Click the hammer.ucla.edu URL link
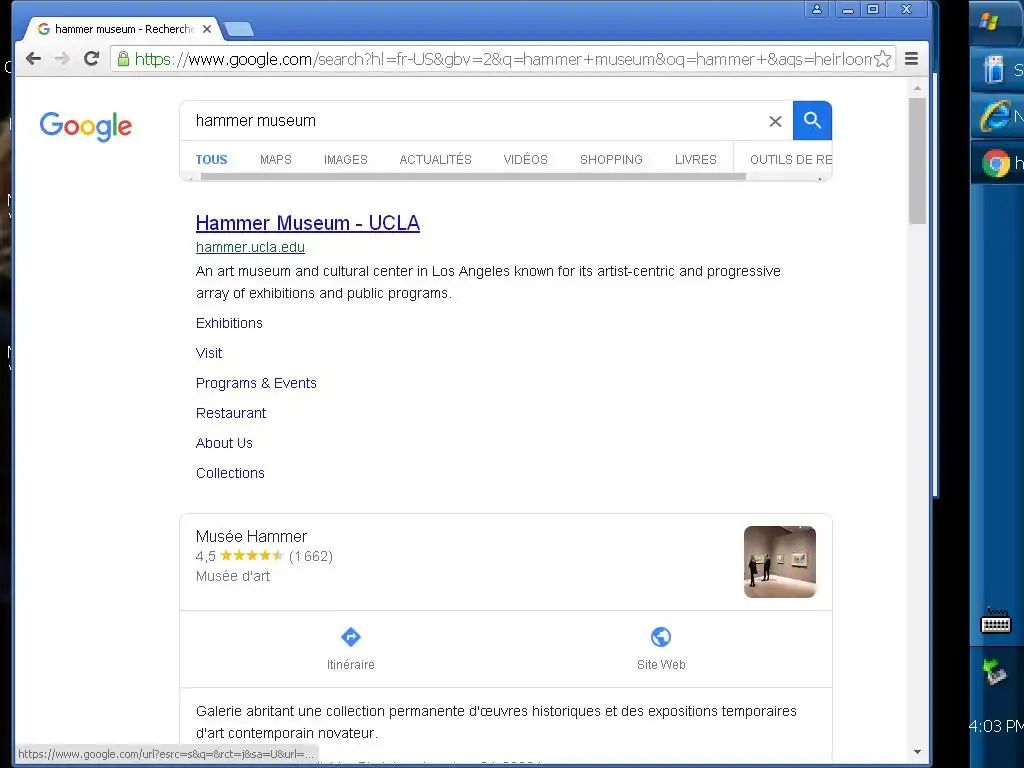1024x768 pixels. tap(250, 248)
